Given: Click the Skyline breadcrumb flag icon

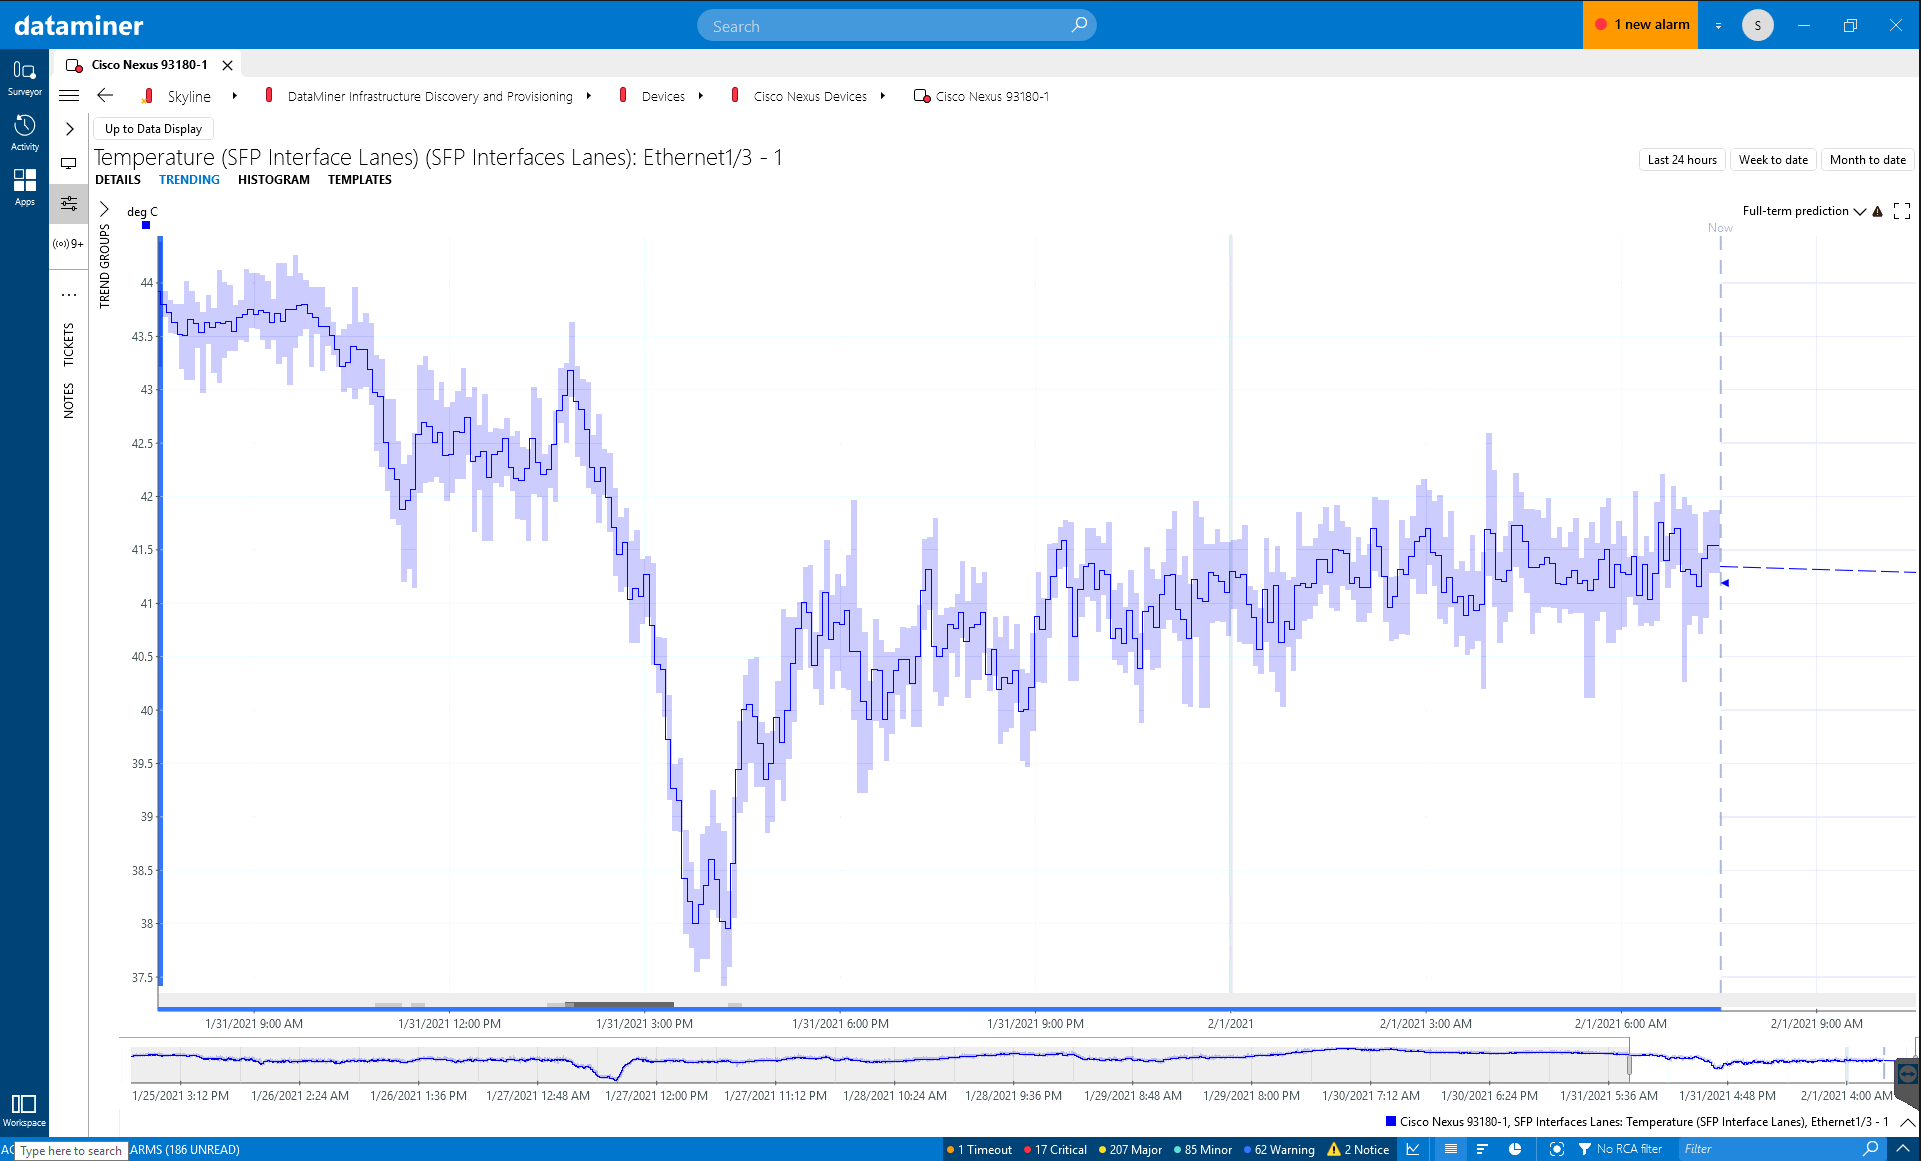Looking at the screenshot, I should [x=147, y=96].
